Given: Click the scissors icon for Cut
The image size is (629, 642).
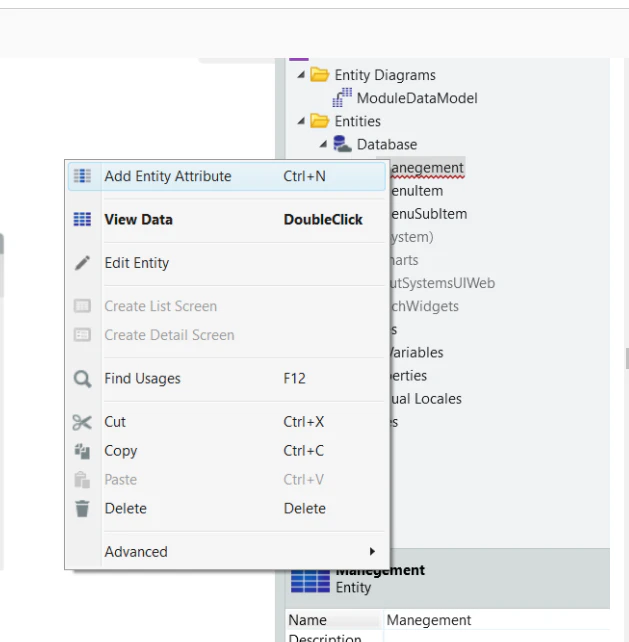Looking at the screenshot, I should tap(82, 422).
